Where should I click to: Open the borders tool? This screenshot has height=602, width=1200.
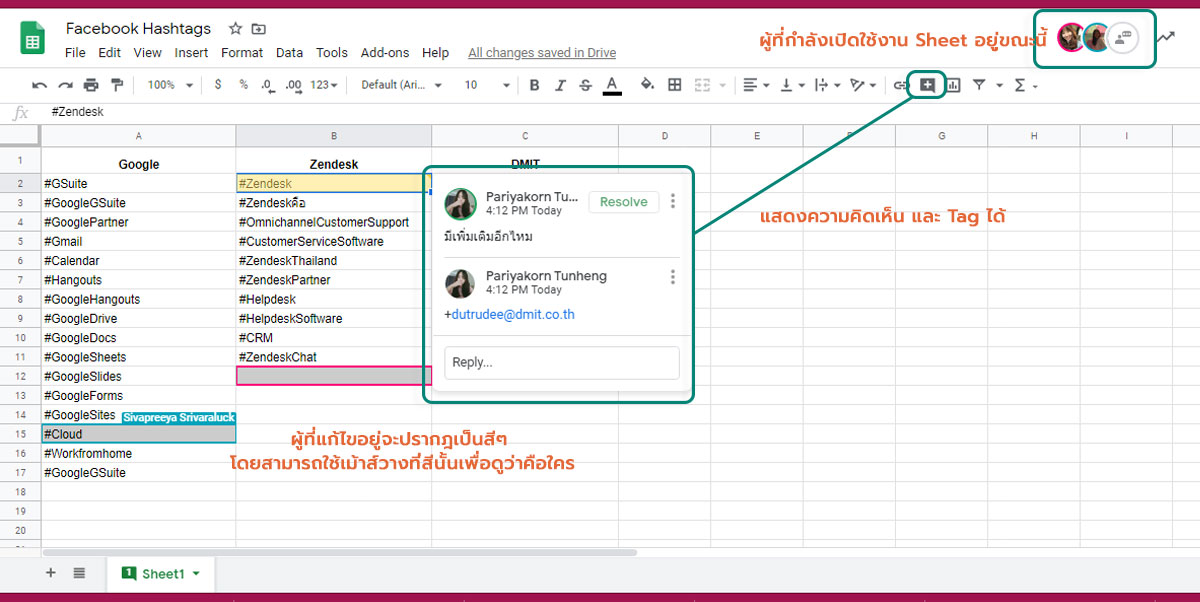(675, 85)
